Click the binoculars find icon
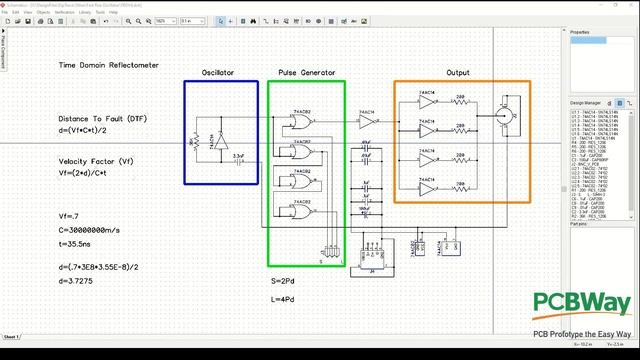 point(252,21)
